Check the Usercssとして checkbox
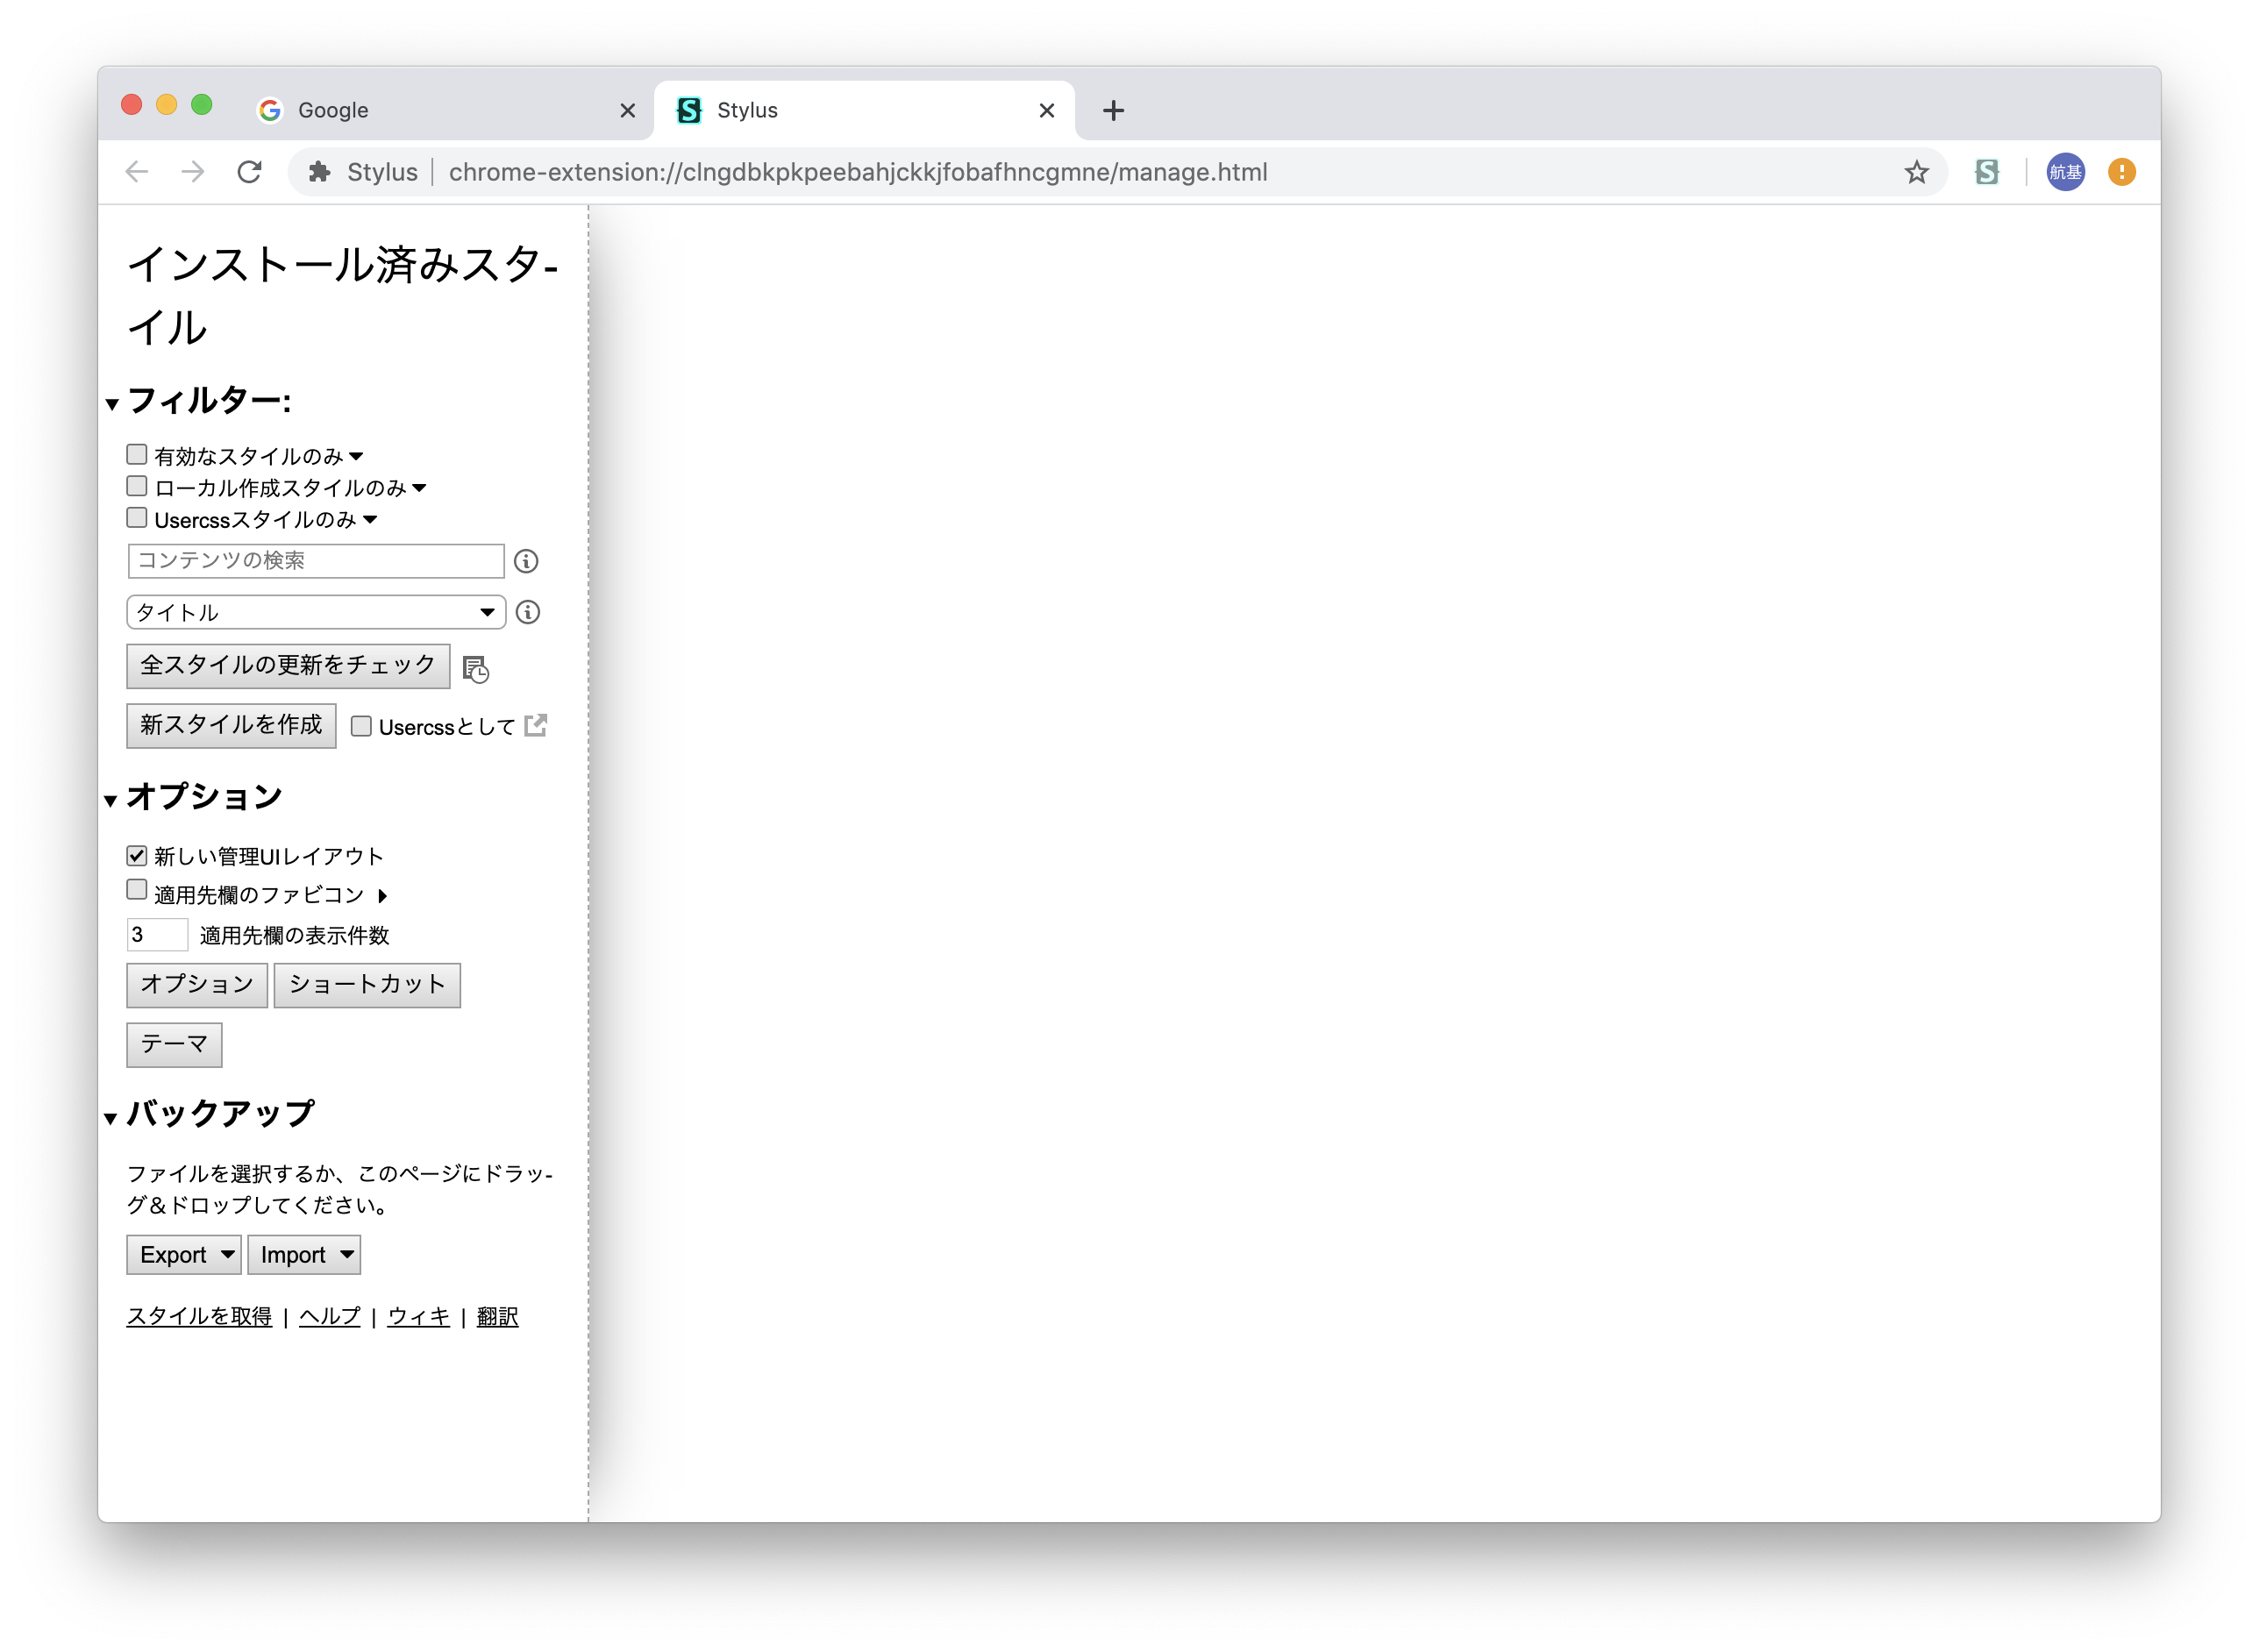2259x1652 pixels. [x=361, y=726]
